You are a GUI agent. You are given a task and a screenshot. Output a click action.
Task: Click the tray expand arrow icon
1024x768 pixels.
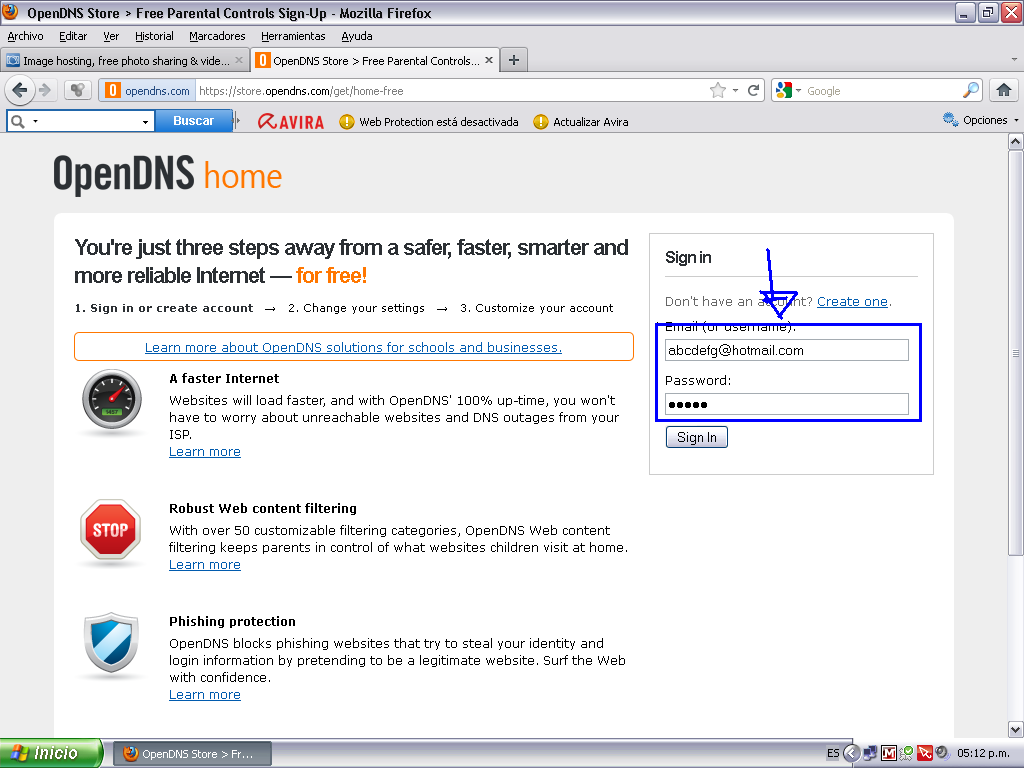[x=851, y=753]
